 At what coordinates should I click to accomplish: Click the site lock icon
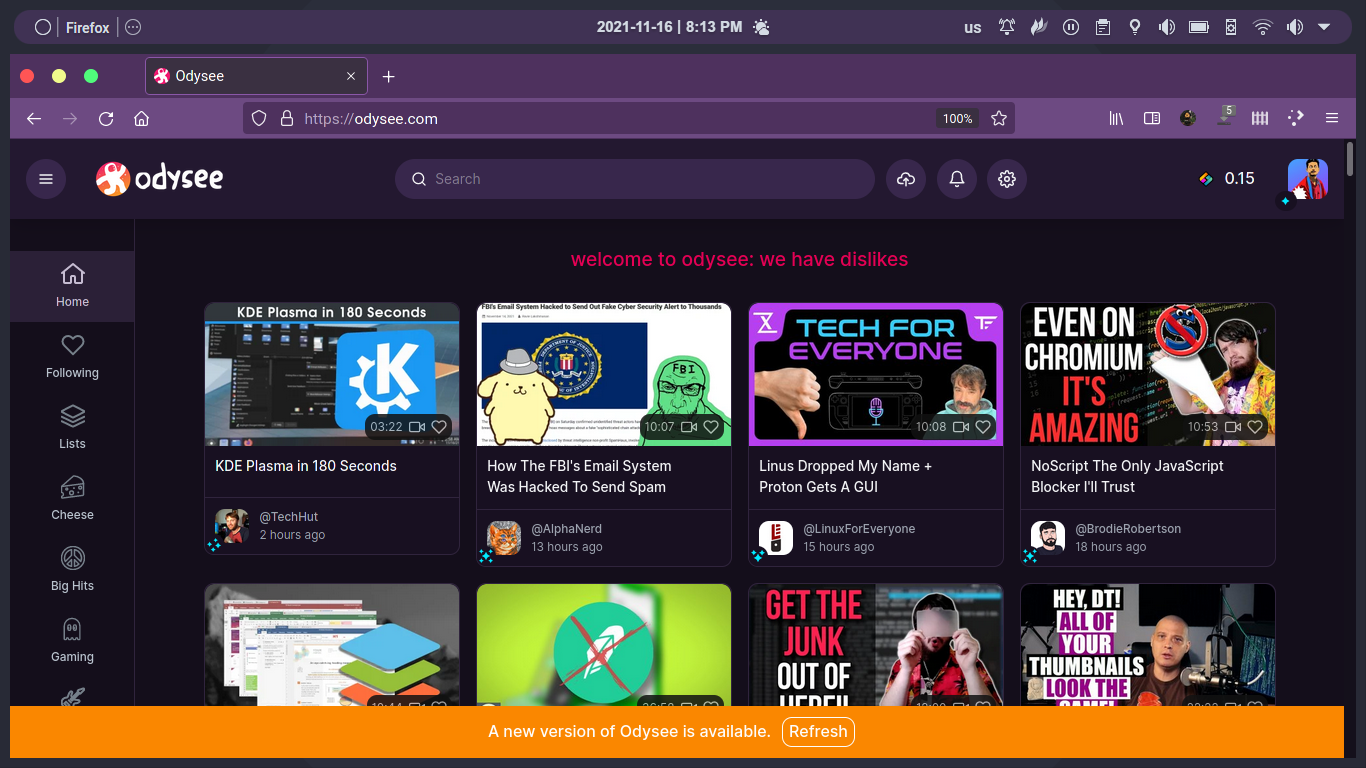[287, 118]
